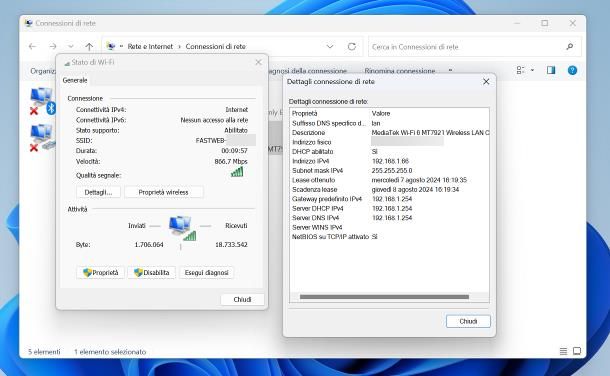
Task: Expand view options dropdown arrow
Action: tap(532, 70)
